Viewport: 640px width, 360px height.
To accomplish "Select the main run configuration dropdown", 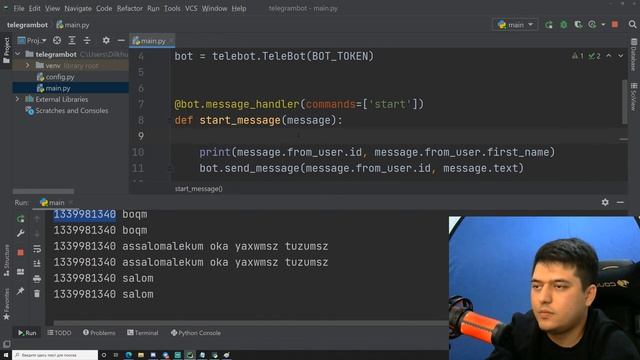I will tap(515, 25).
